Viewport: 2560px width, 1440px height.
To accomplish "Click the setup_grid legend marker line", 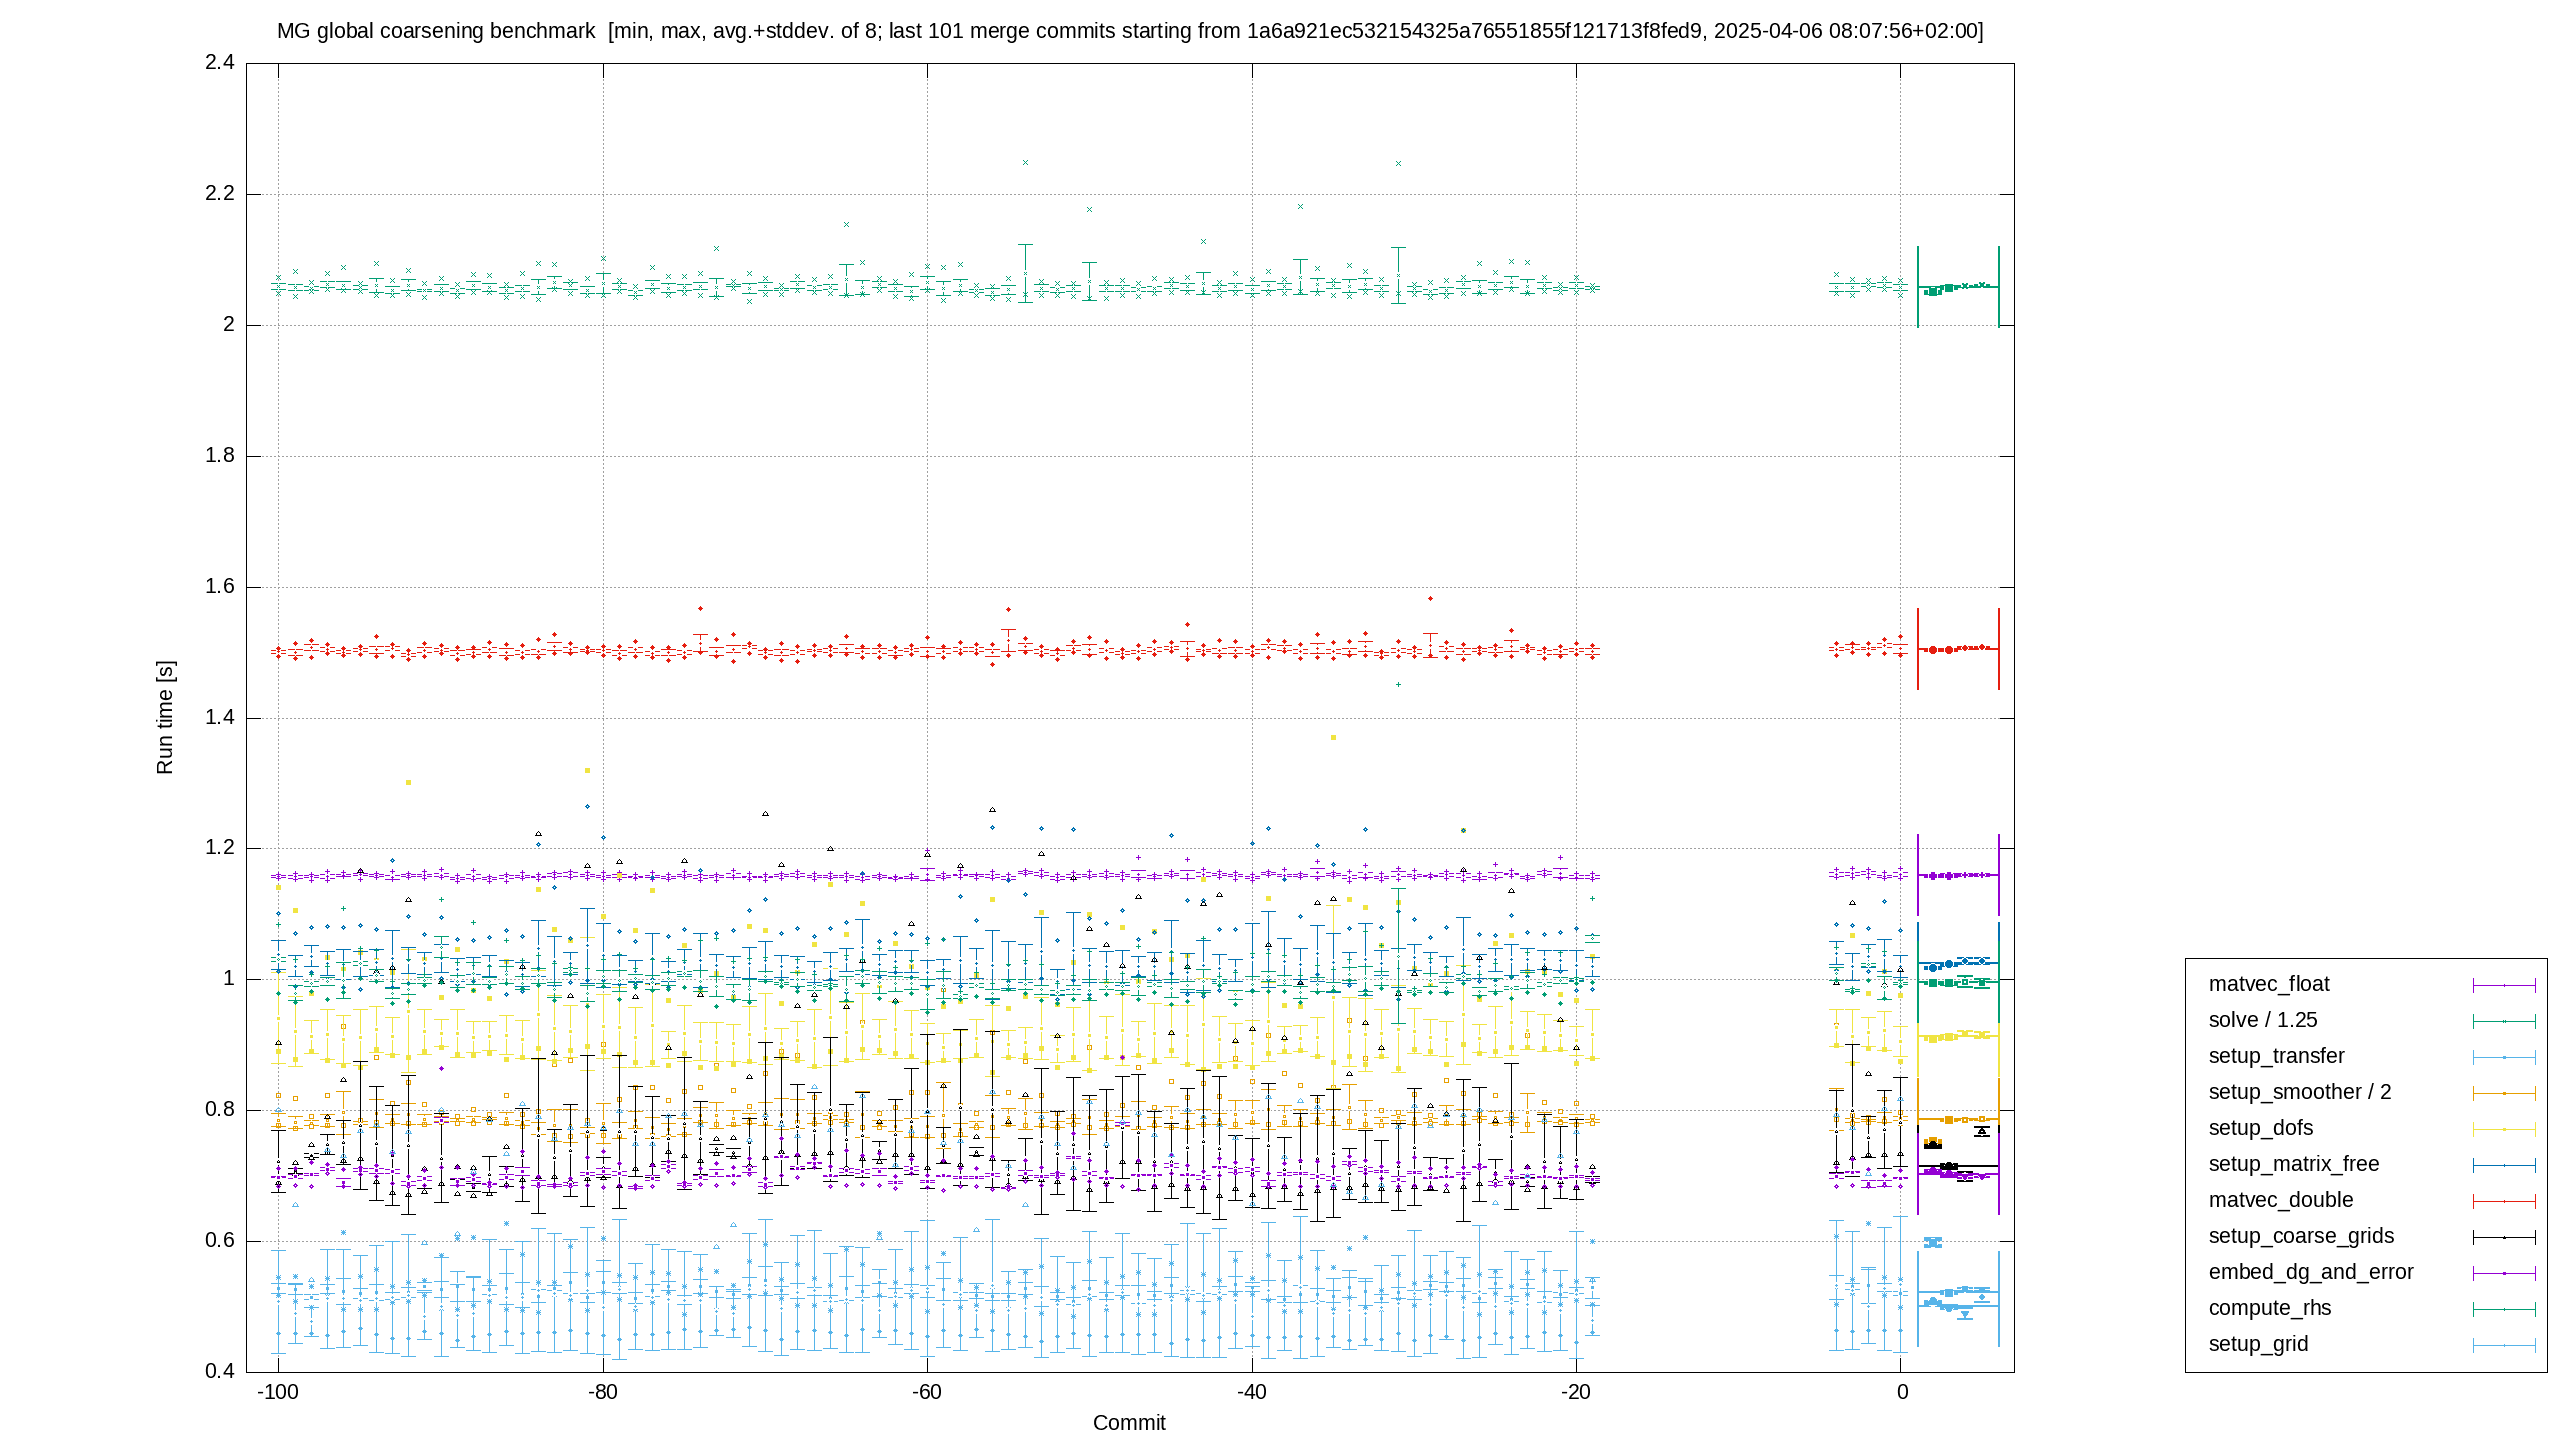I will pos(2504,1345).
